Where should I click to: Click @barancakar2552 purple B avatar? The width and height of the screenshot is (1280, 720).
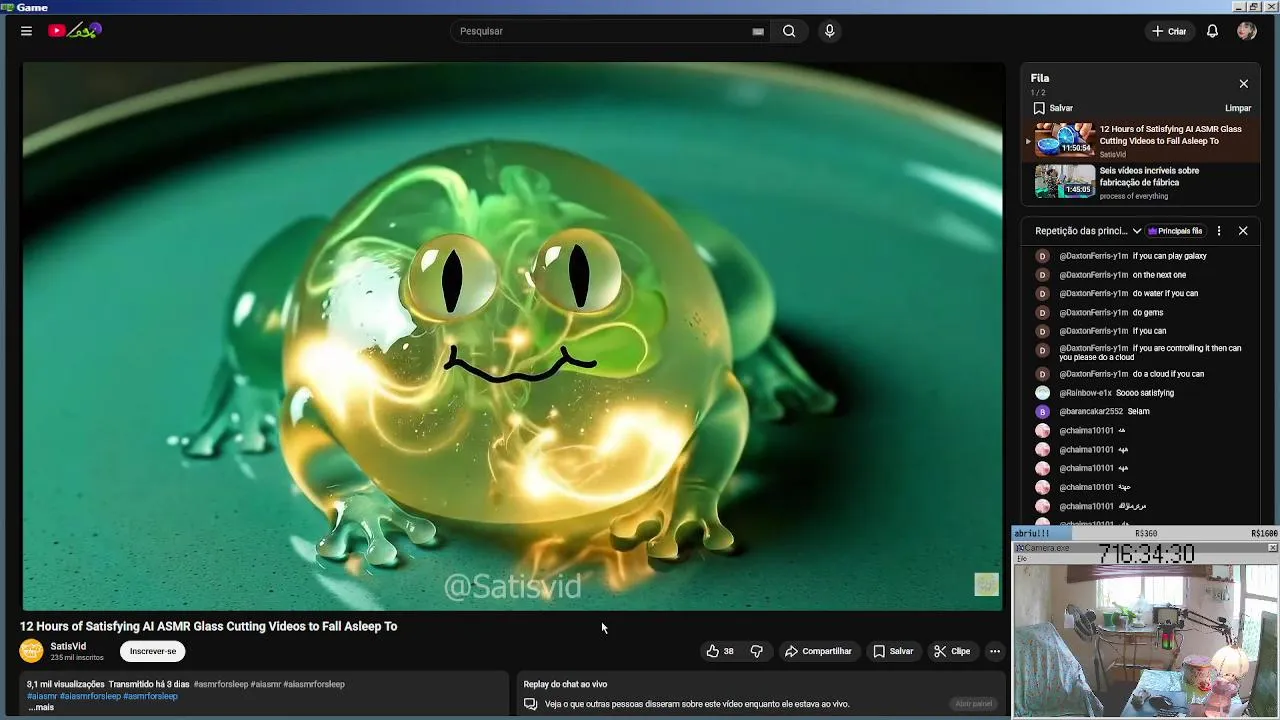click(x=1042, y=411)
